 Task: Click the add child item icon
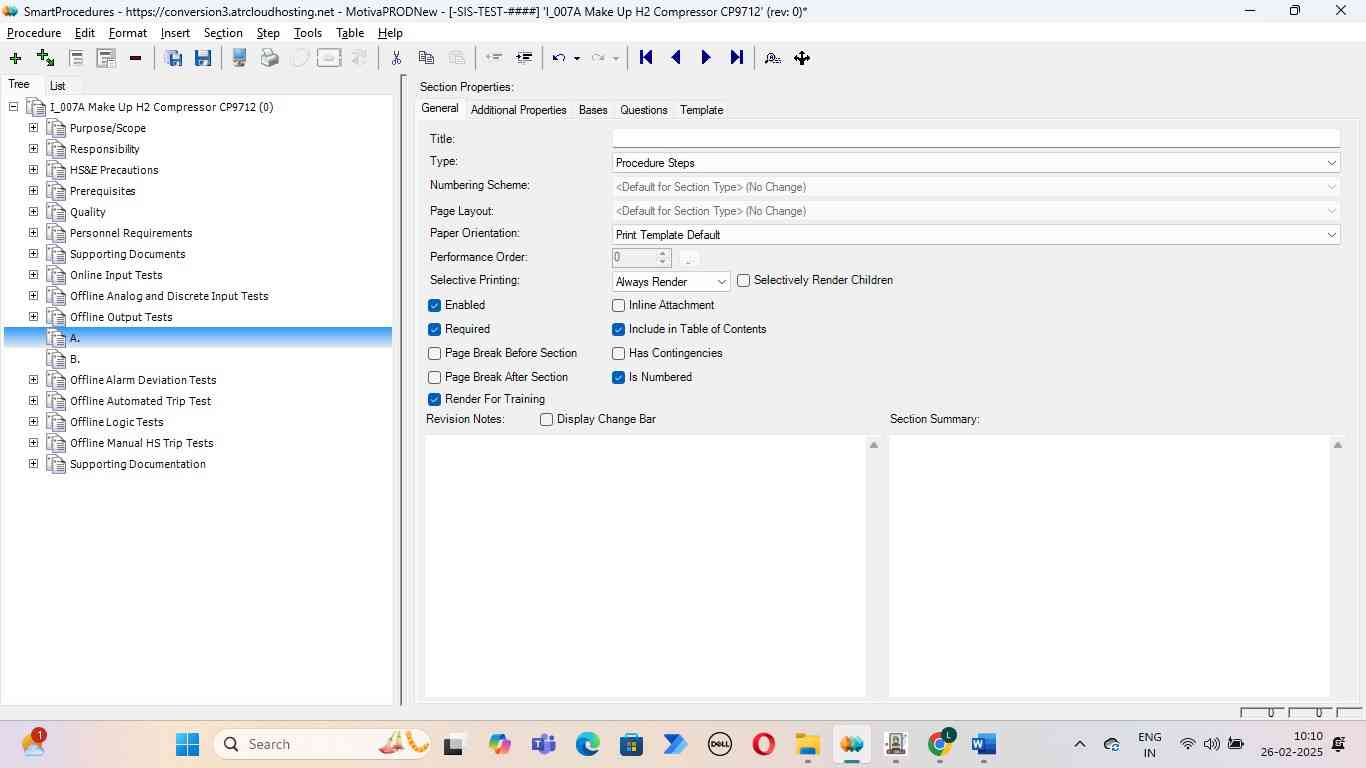(45, 58)
